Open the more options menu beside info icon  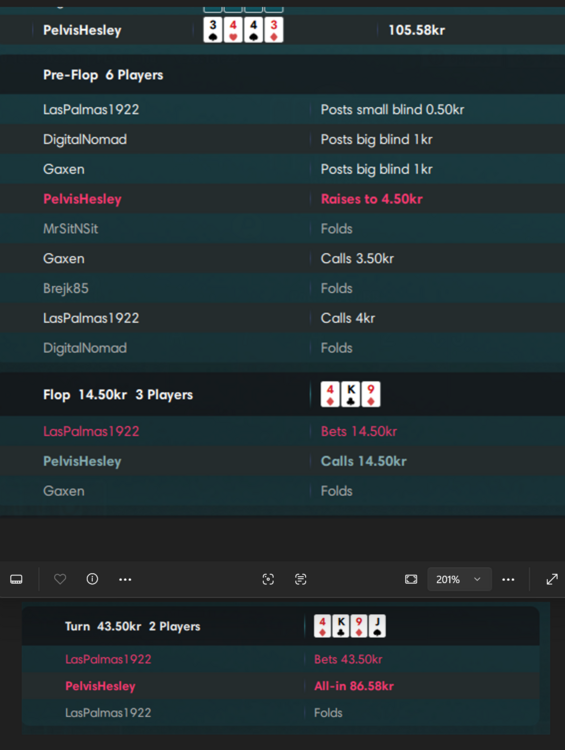(125, 579)
